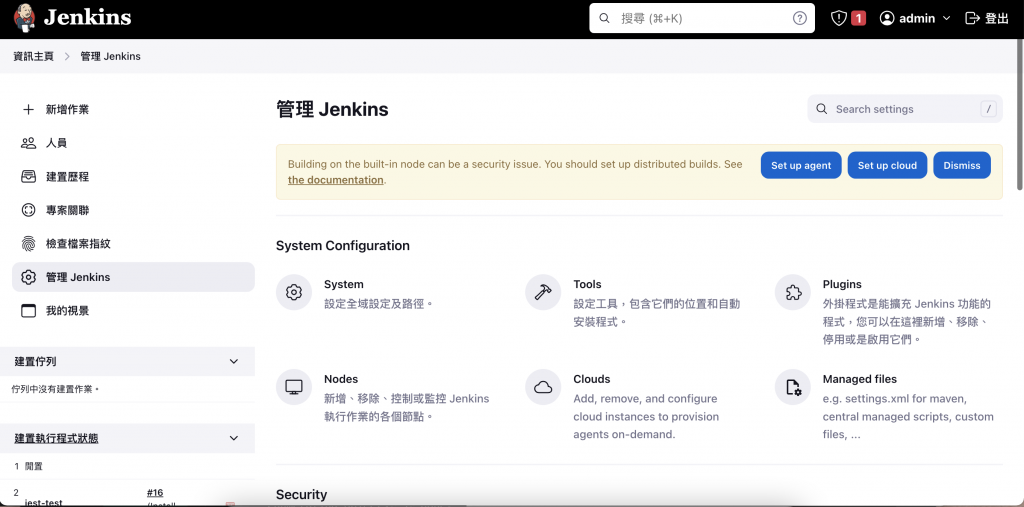Collapse the 建置執行程式狀態 panel chevron
This screenshot has width=1024, height=507.
click(x=234, y=438)
